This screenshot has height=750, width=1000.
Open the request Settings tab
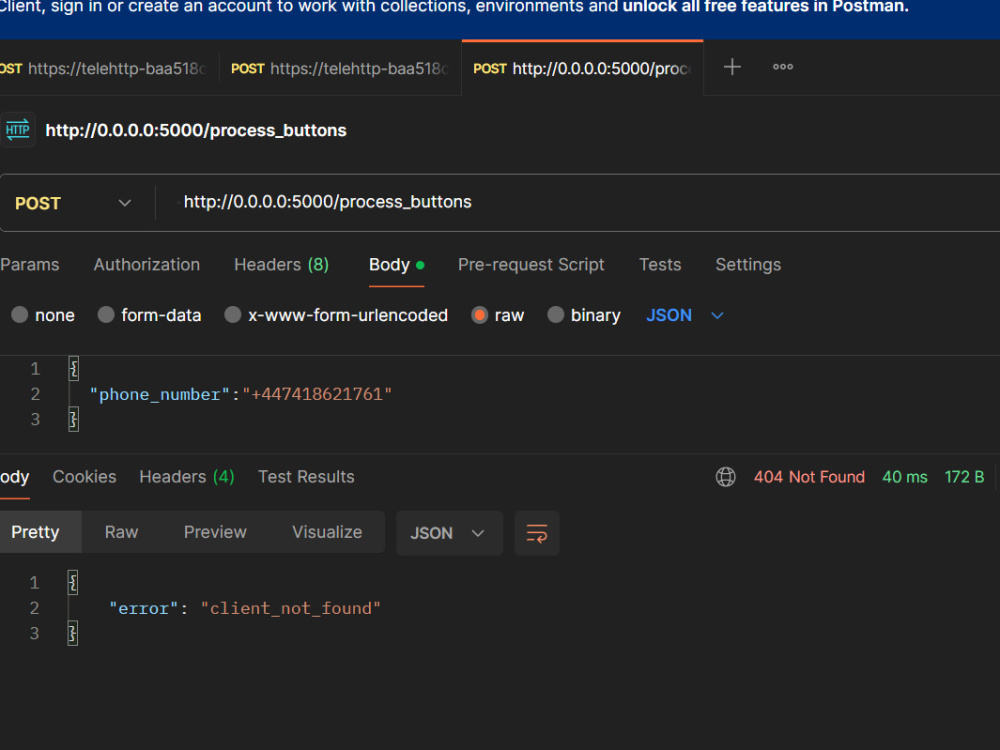[x=748, y=265]
